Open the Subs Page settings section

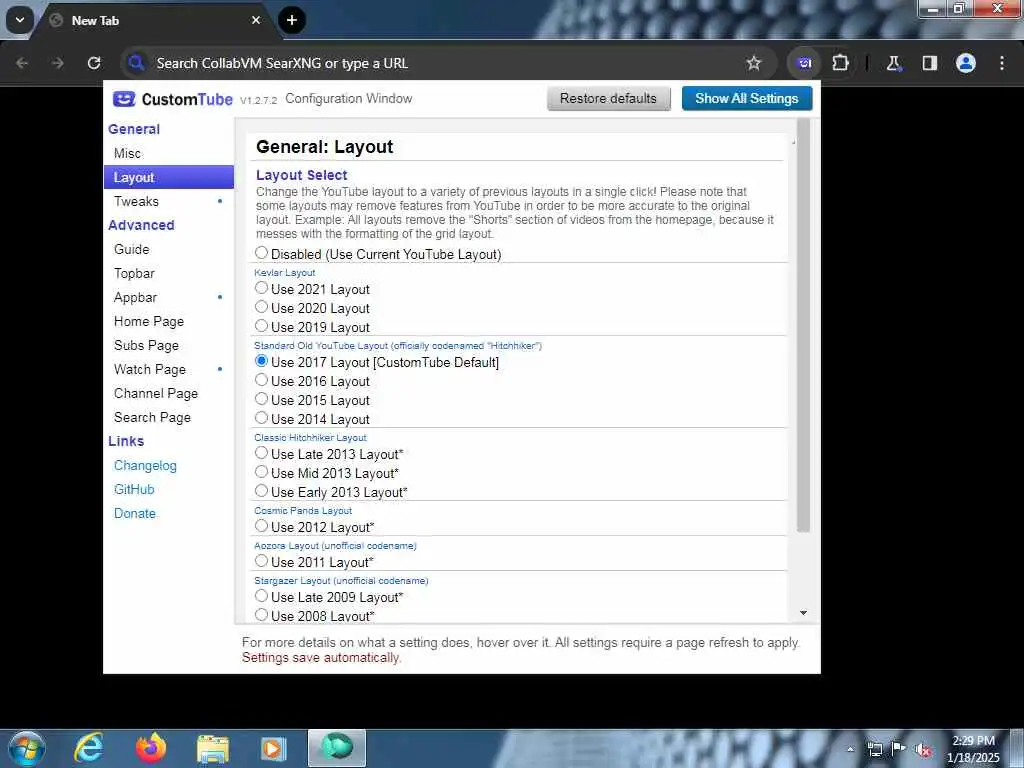[x=168, y=345]
